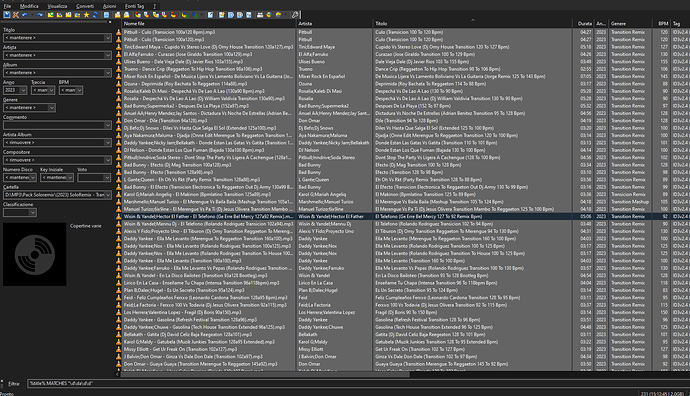The height and width of the screenshot is (396, 690).
Task: Expand the Artista field dropdown
Action: pos(108,55)
